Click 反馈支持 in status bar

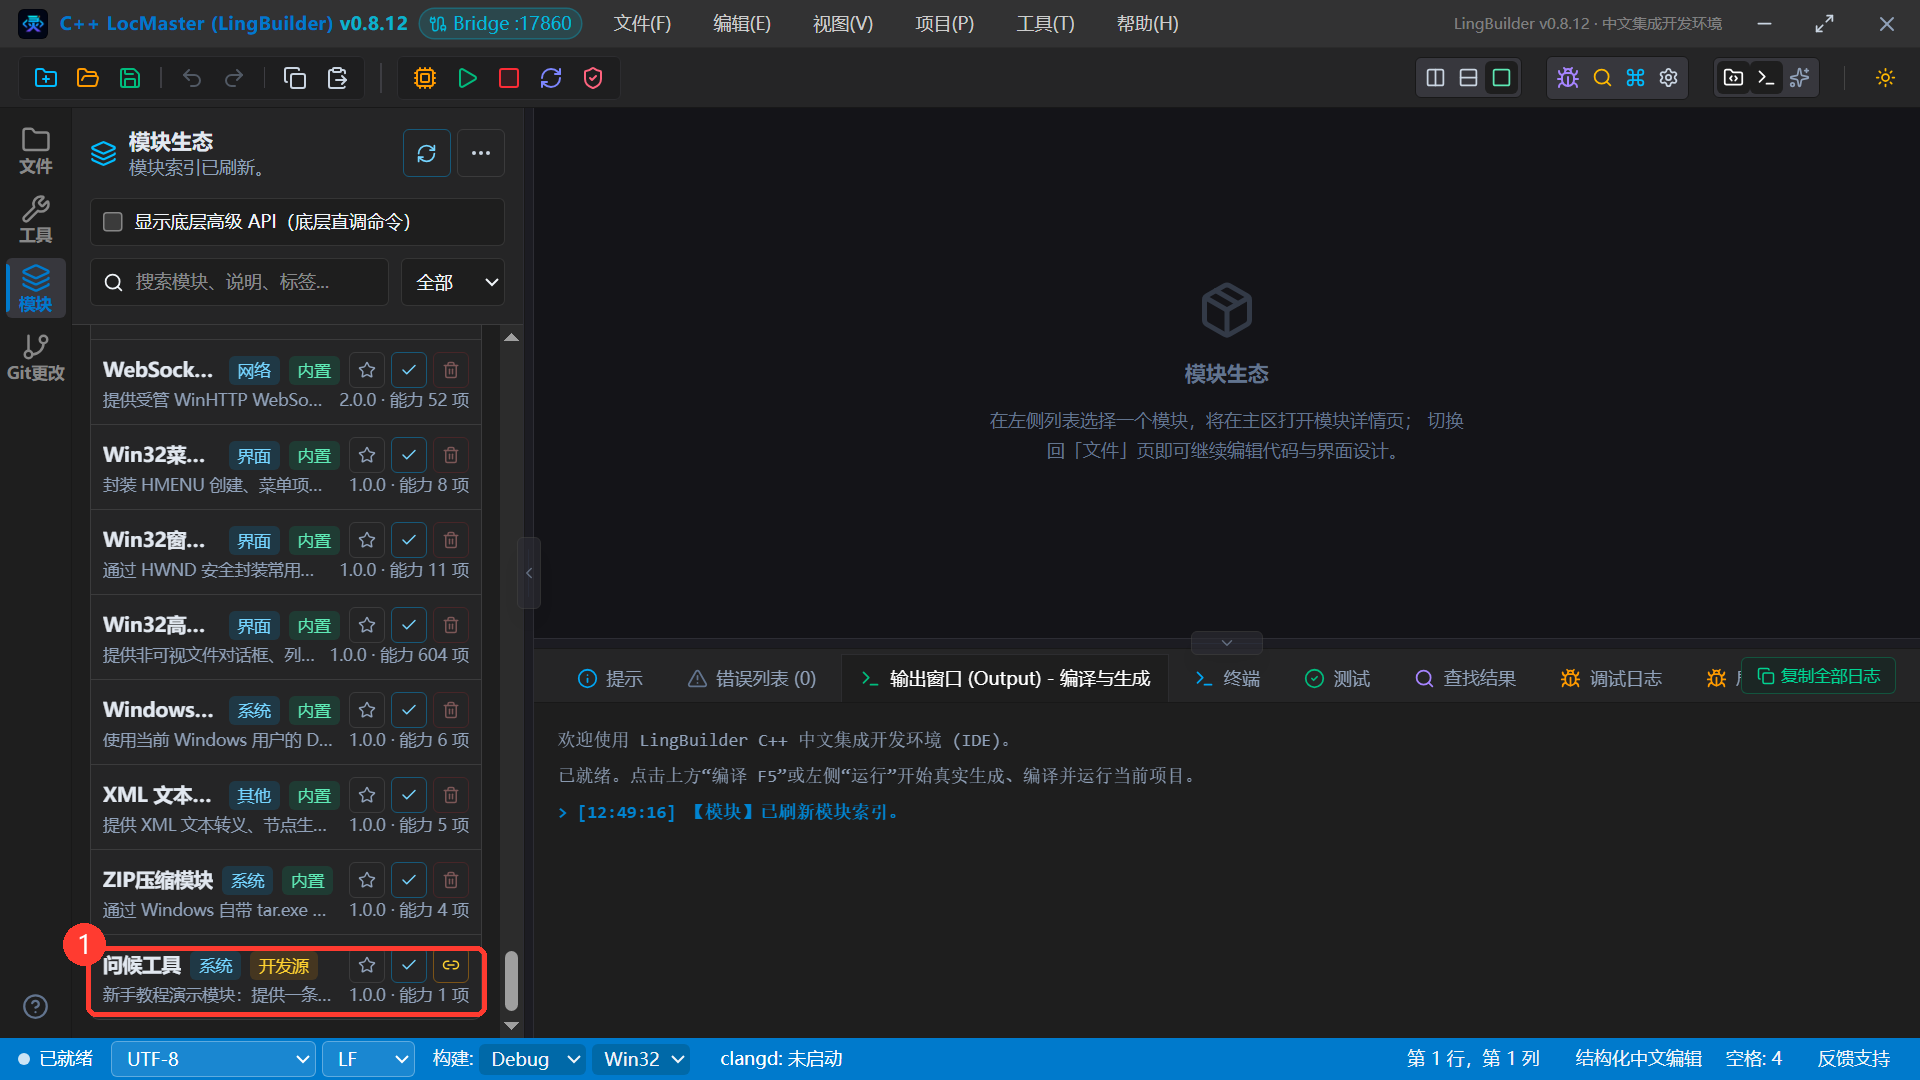point(1853,1059)
